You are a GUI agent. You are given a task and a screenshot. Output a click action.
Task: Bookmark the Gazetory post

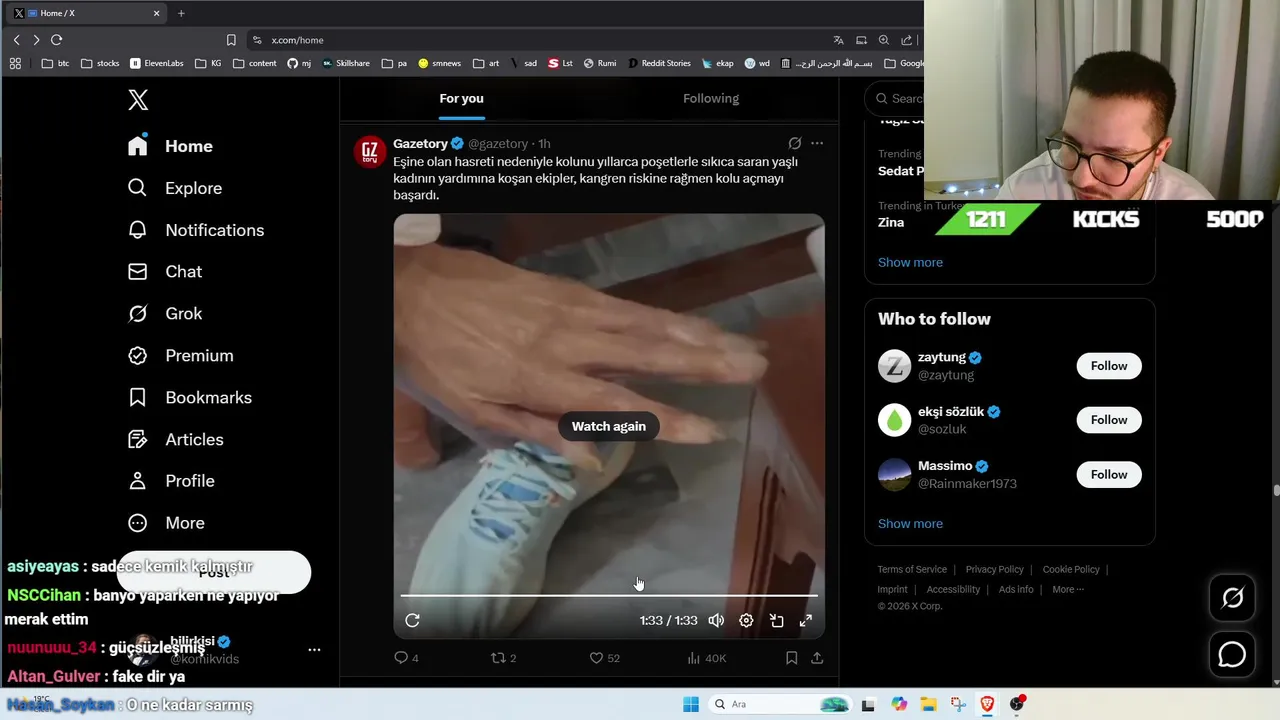pos(791,658)
